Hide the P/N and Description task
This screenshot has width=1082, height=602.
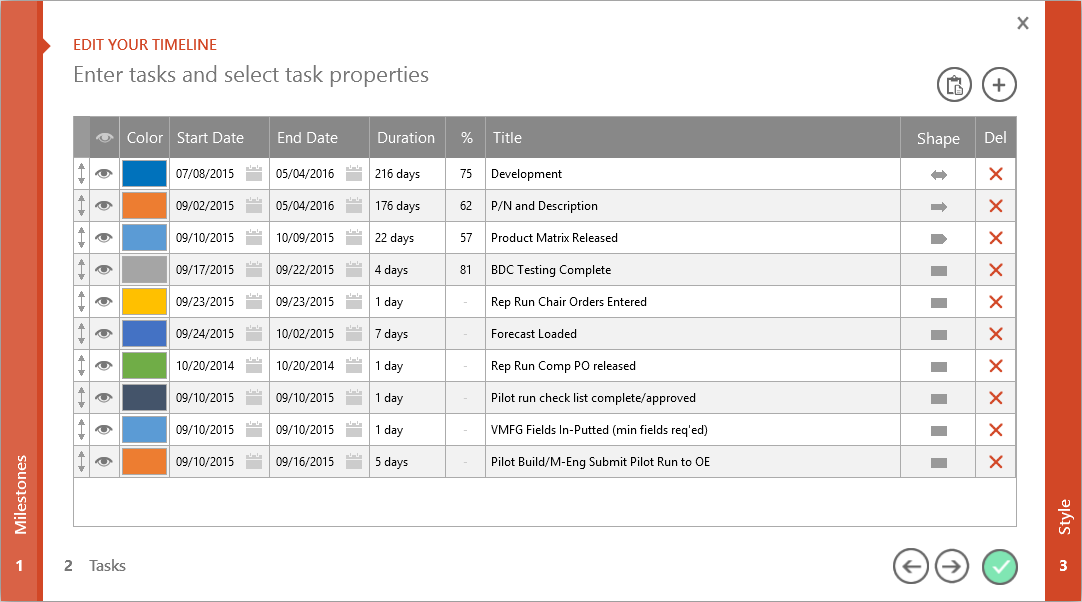[x=104, y=206]
